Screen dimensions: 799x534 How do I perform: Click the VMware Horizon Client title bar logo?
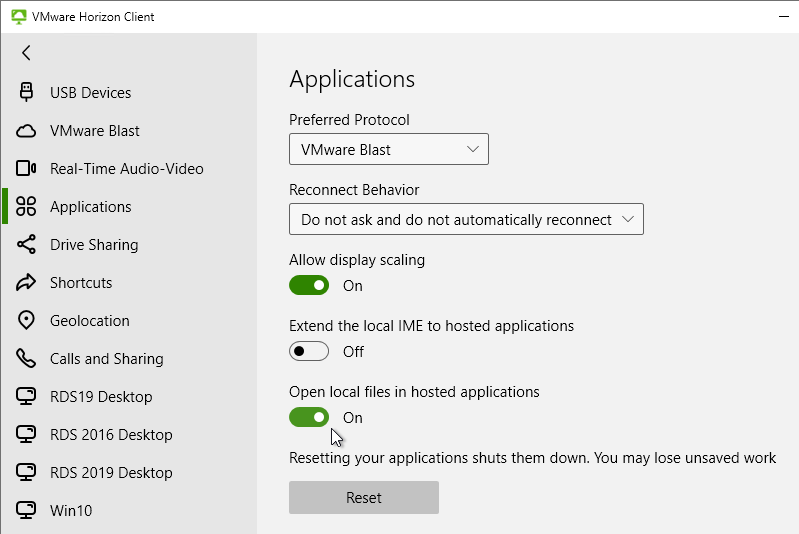point(18,17)
